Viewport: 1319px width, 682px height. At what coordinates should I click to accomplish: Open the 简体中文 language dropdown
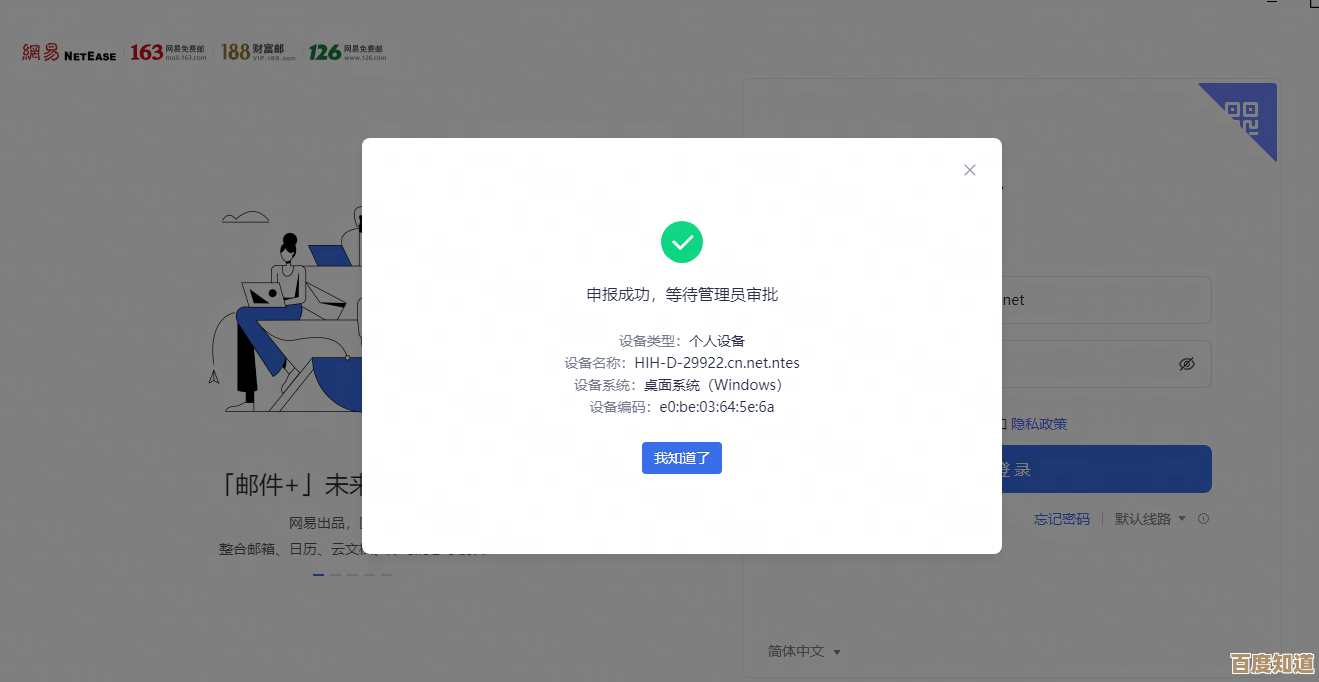click(x=804, y=651)
